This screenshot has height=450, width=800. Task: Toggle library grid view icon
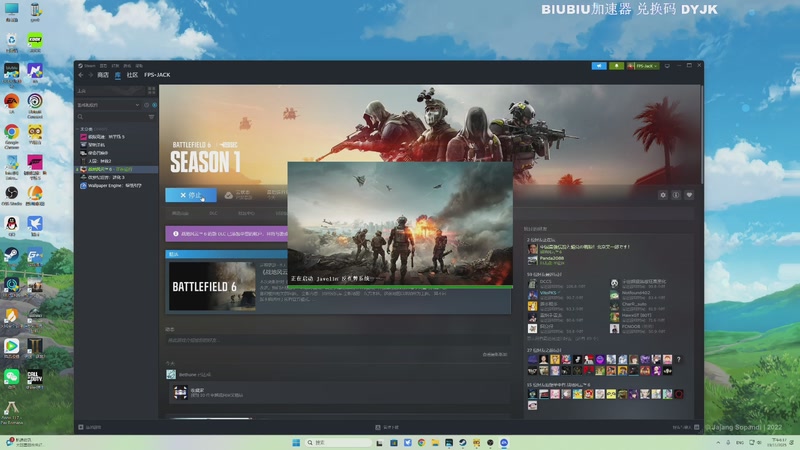152,91
